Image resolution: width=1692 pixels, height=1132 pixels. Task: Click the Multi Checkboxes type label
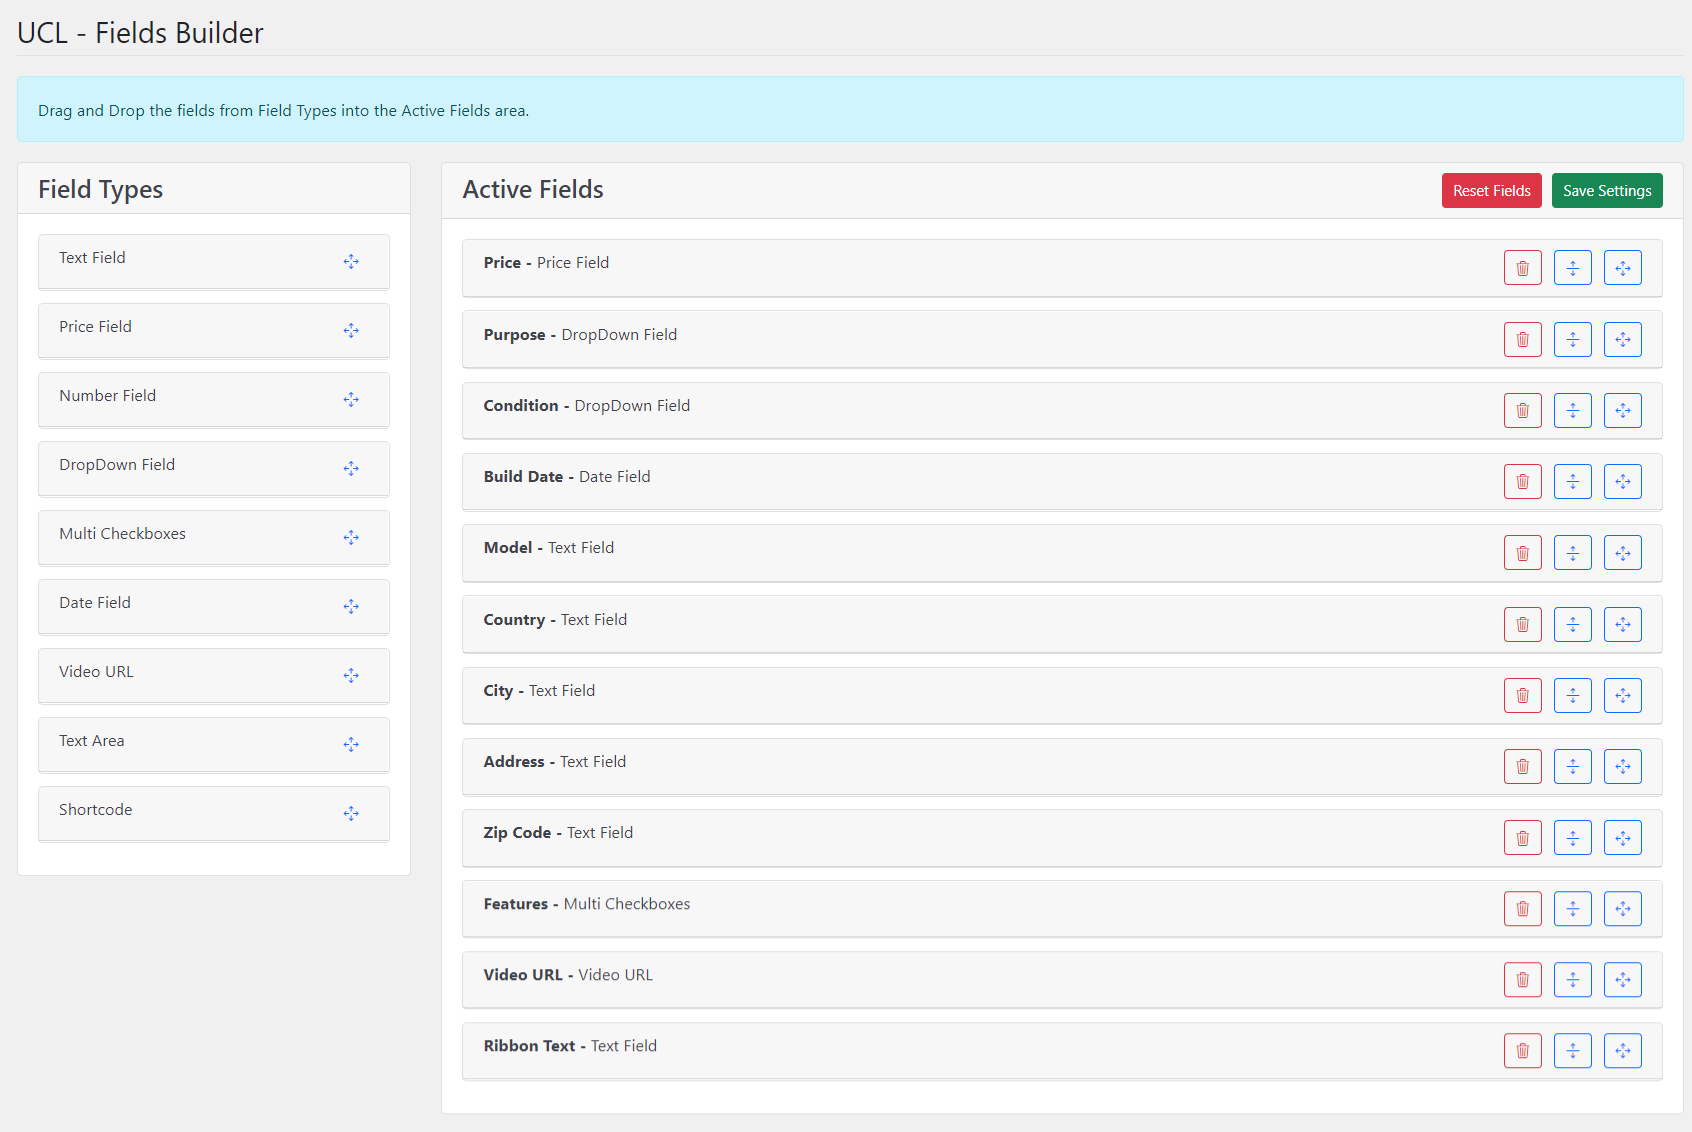[122, 533]
